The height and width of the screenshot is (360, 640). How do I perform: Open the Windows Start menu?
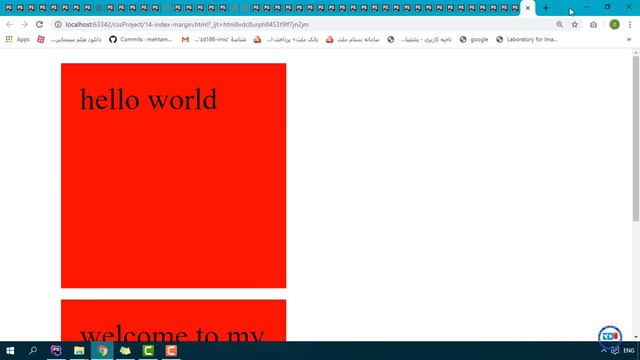pos(10,351)
